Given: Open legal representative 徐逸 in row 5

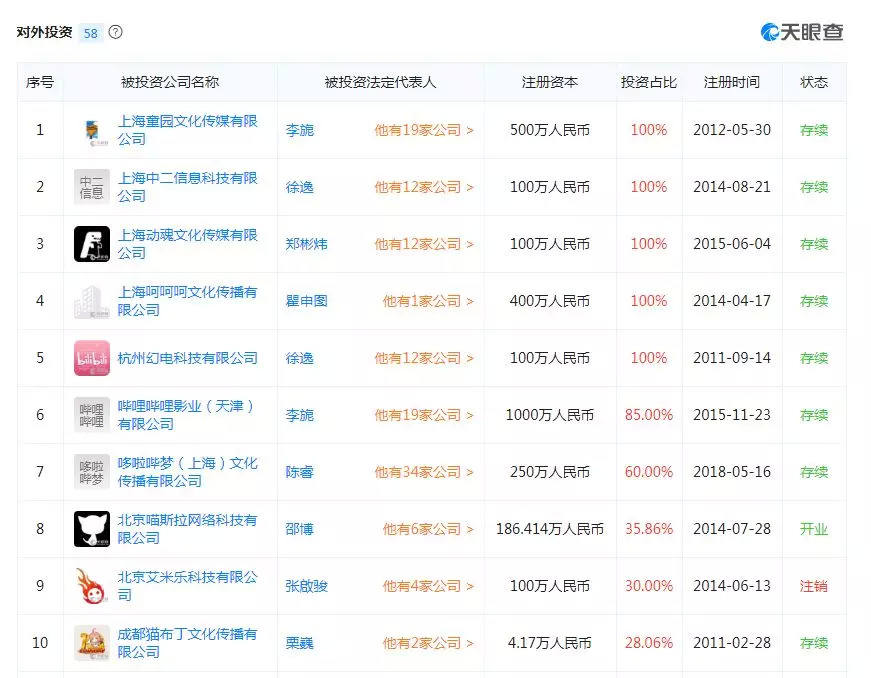Looking at the screenshot, I should click(x=299, y=358).
